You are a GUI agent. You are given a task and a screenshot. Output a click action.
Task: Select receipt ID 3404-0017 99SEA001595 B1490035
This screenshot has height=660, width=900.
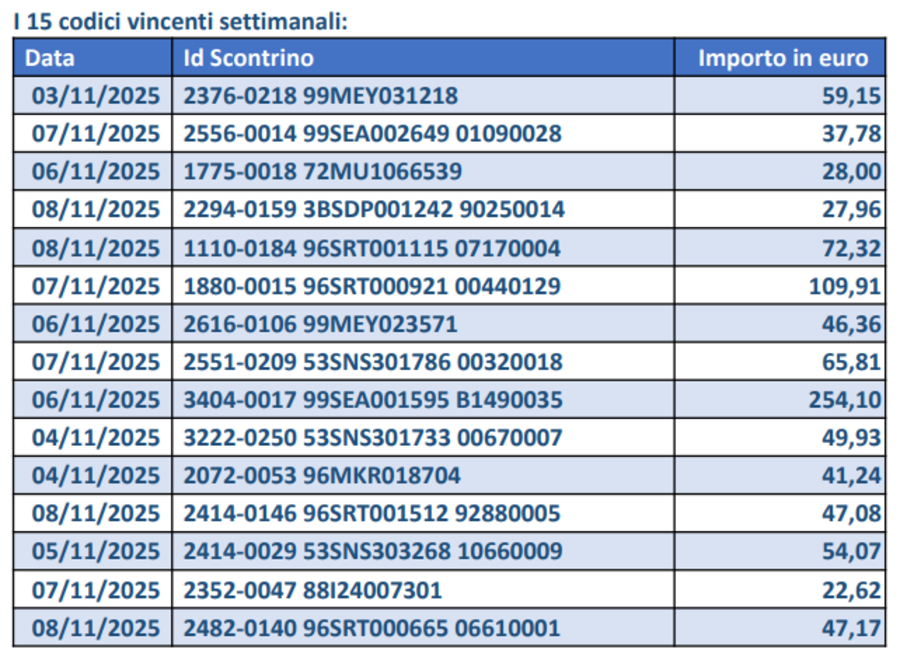click(373, 400)
